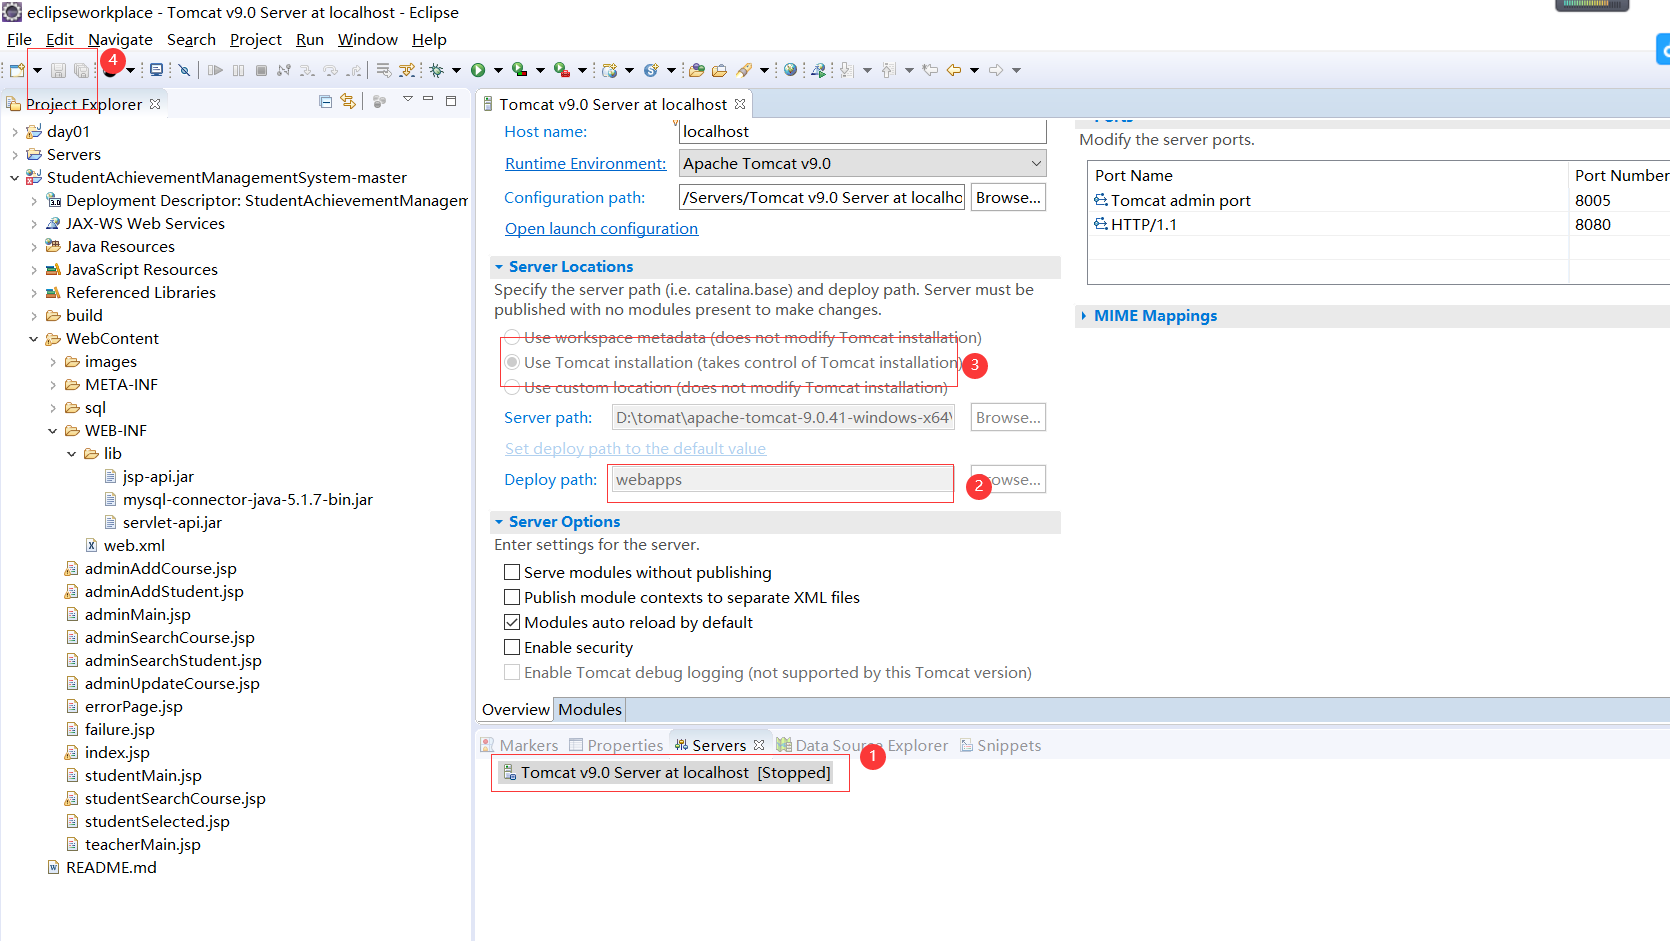
Task: Minimize the Project Explorer panel
Action: tap(428, 99)
